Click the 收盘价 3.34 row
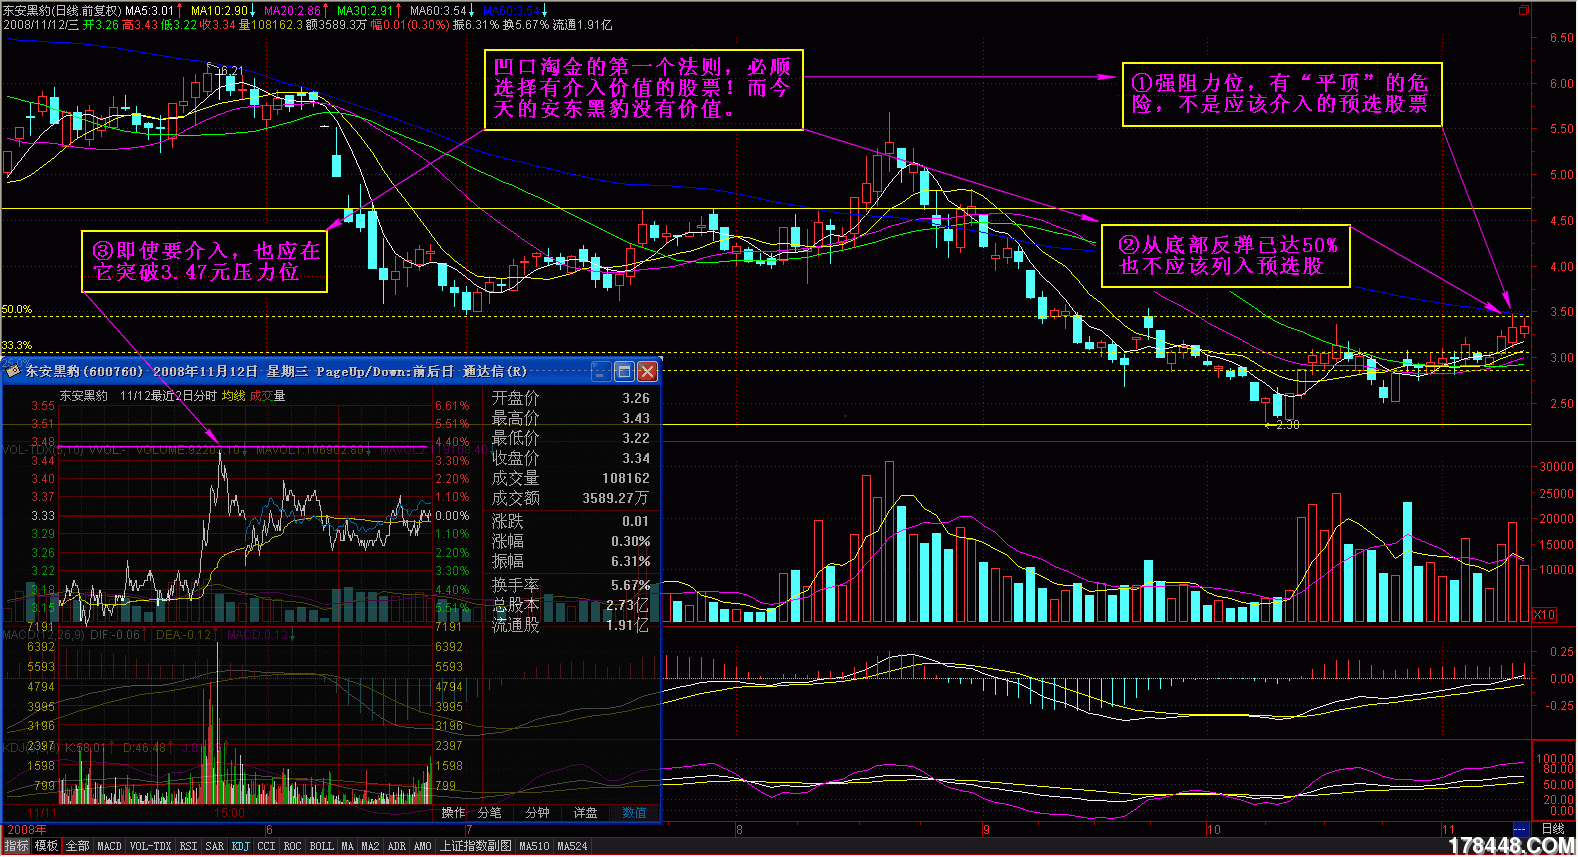 (570, 458)
